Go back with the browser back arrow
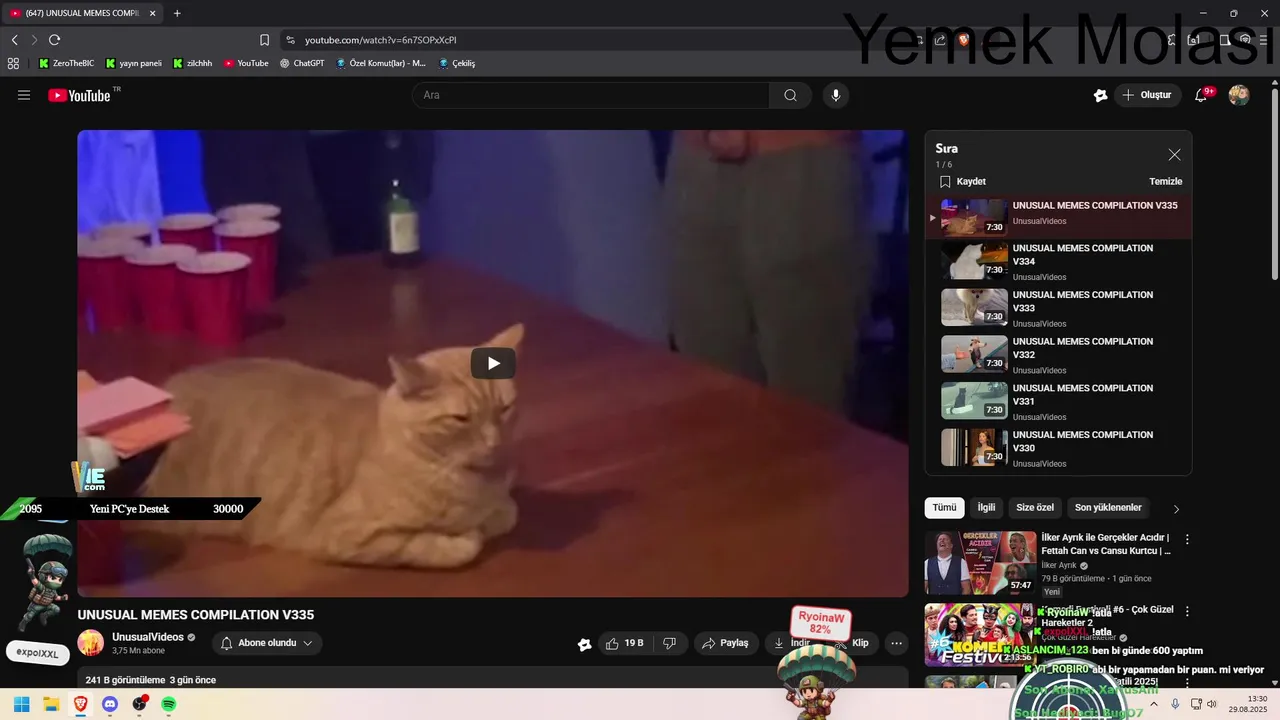The image size is (1280, 720). tap(15, 40)
